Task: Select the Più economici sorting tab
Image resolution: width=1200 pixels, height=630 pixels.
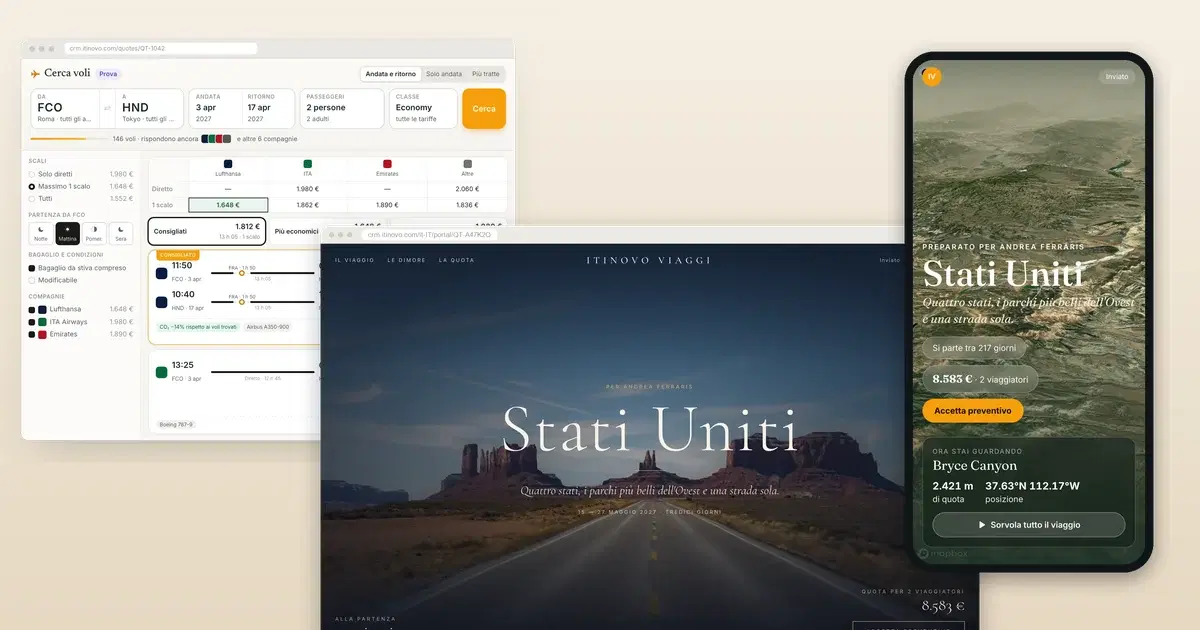Action: tap(296, 231)
